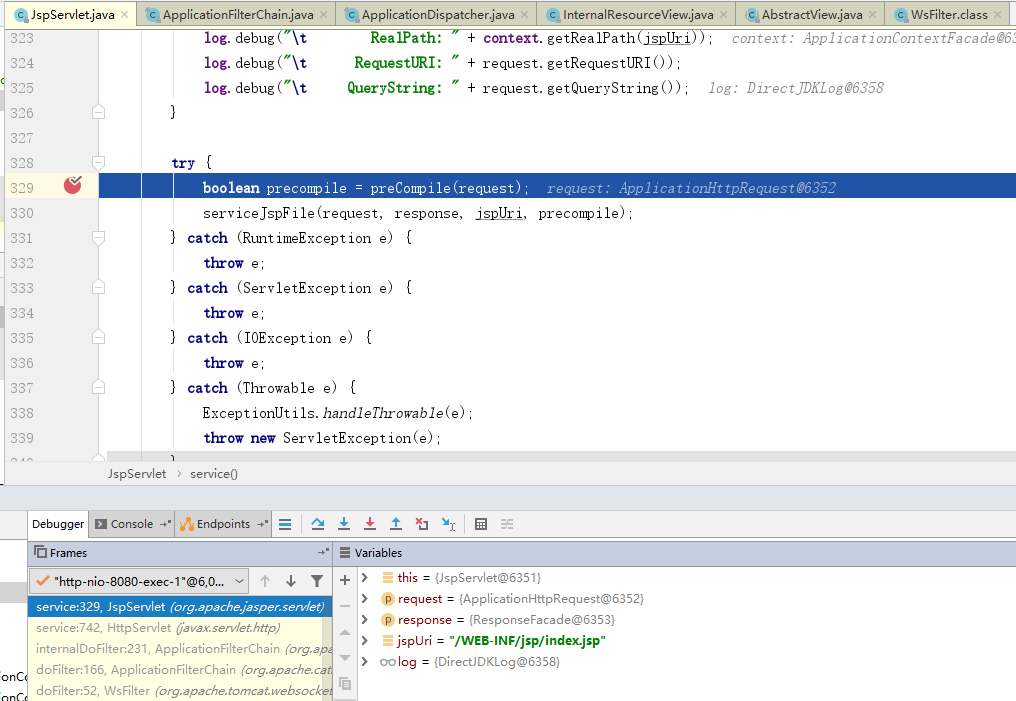Select the next frame with down arrow
Image resolution: width=1016 pixels, height=701 pixels.
pyautogui.click(x=291, y=581)
